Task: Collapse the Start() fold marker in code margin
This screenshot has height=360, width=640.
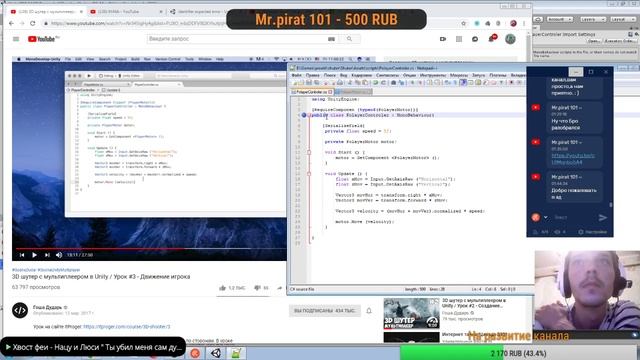Action: pos(309,152)
